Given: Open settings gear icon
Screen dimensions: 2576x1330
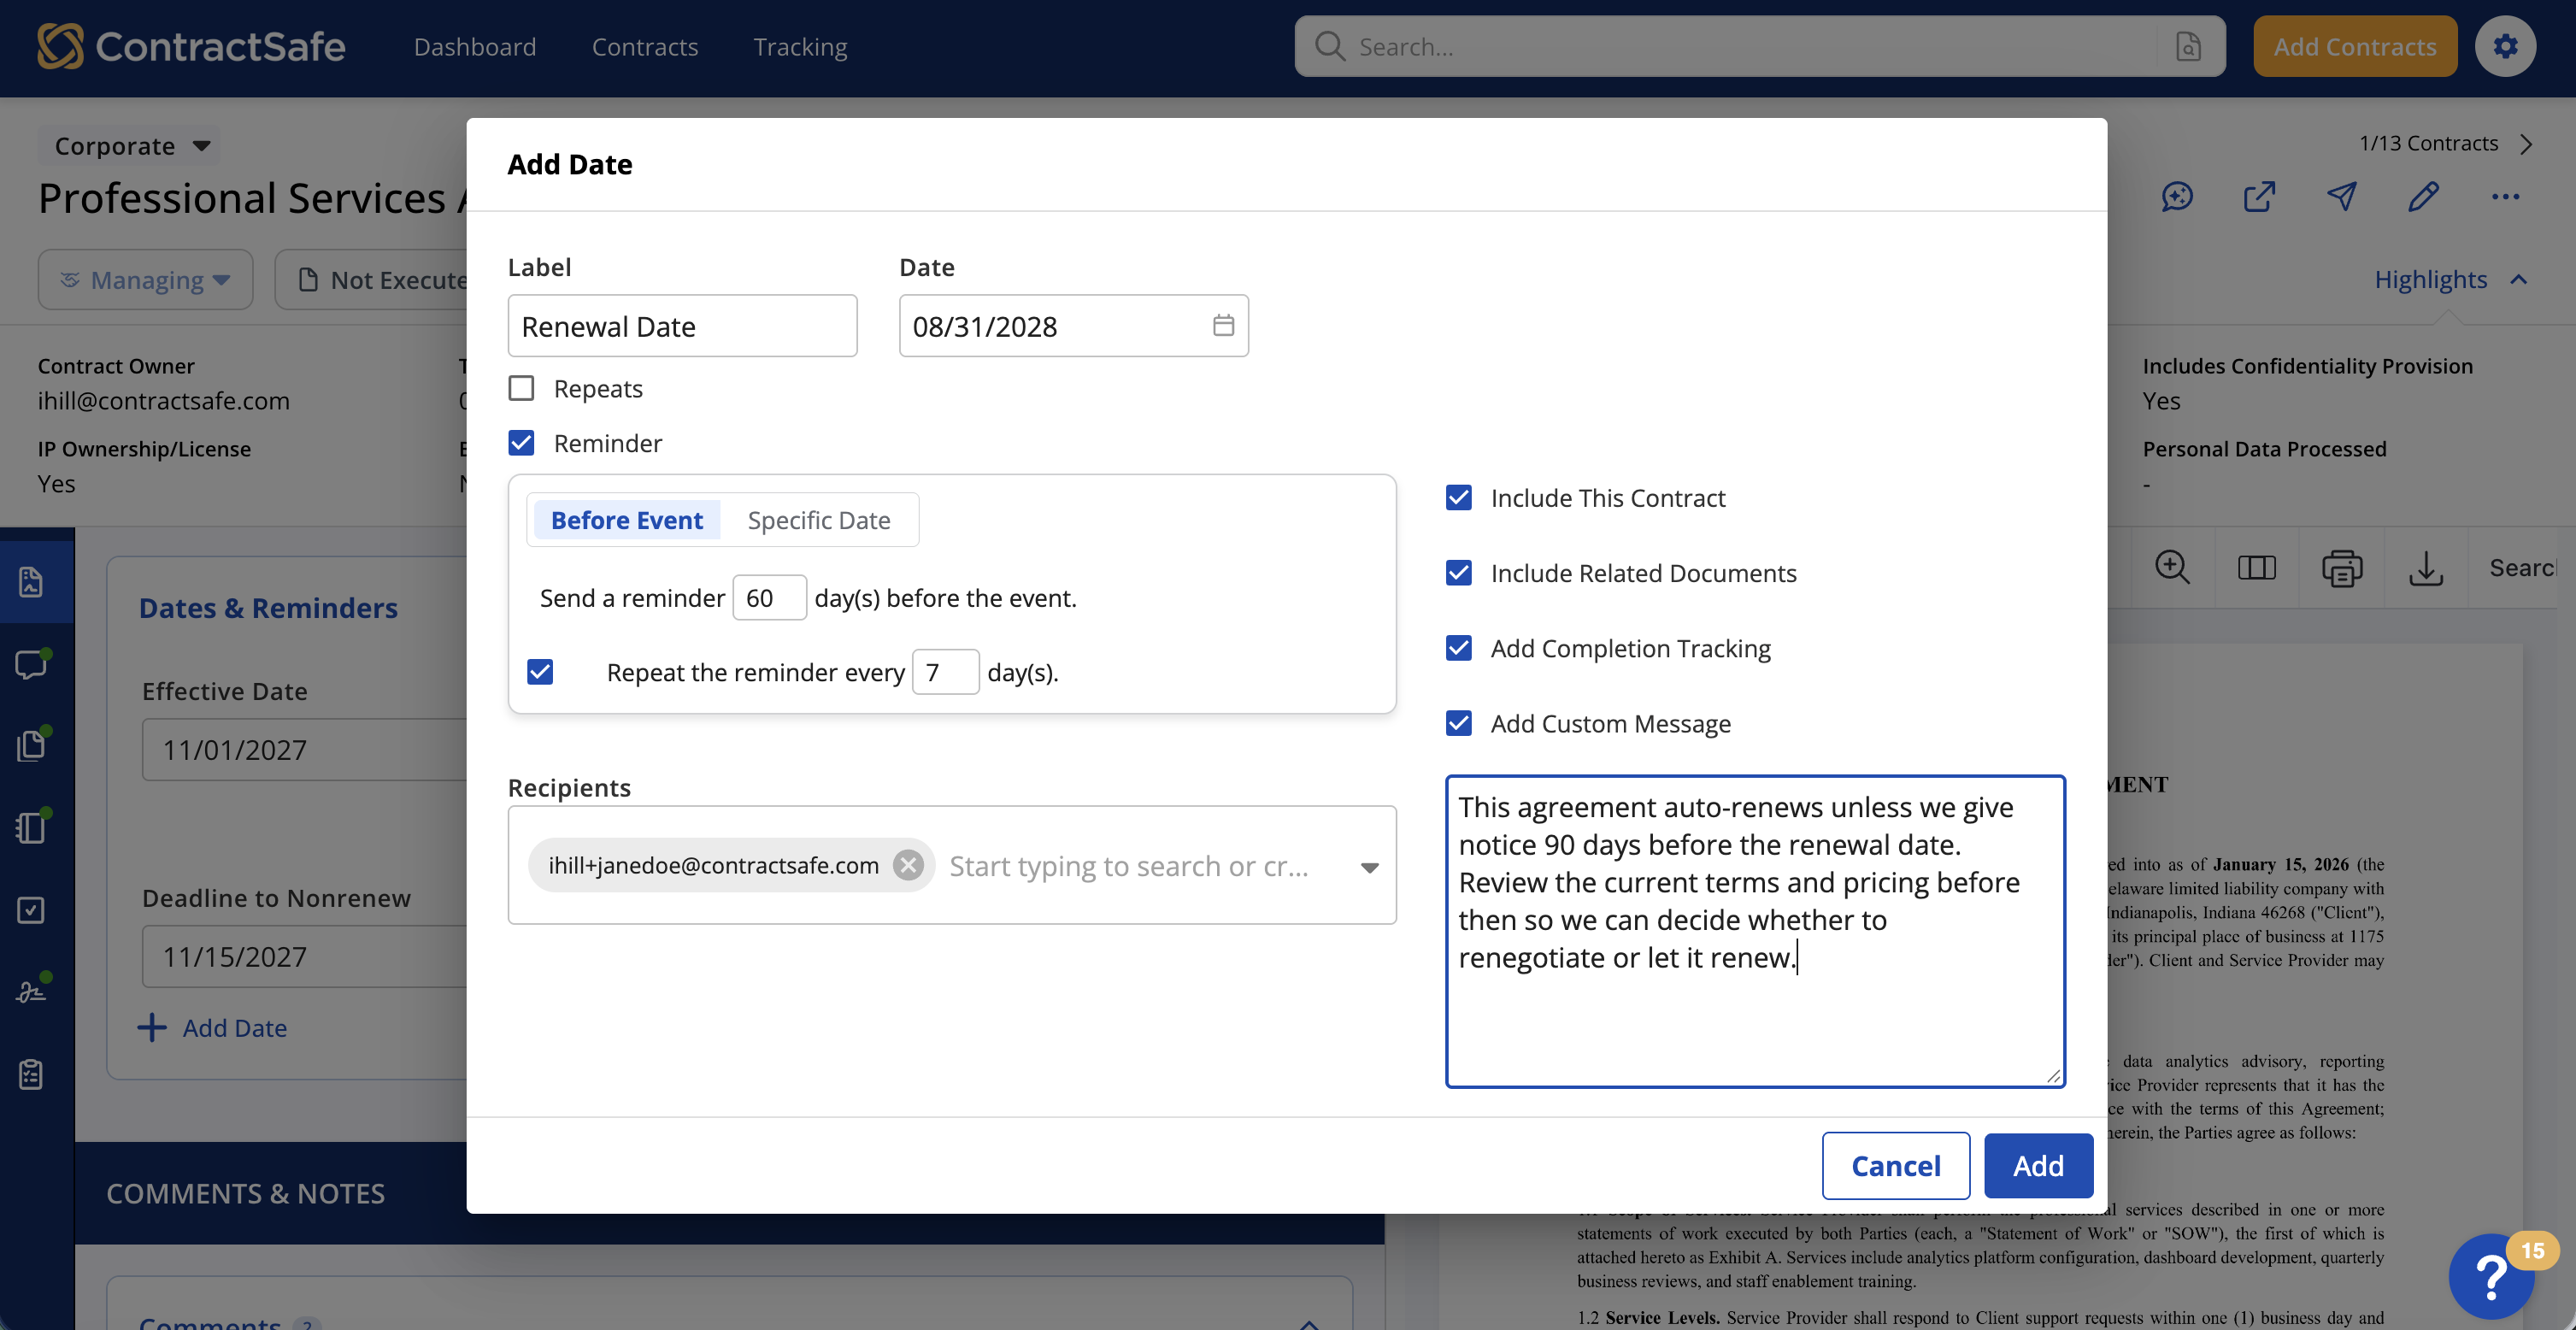Looking at the screenshot, I should click(x=2505, y=46).
